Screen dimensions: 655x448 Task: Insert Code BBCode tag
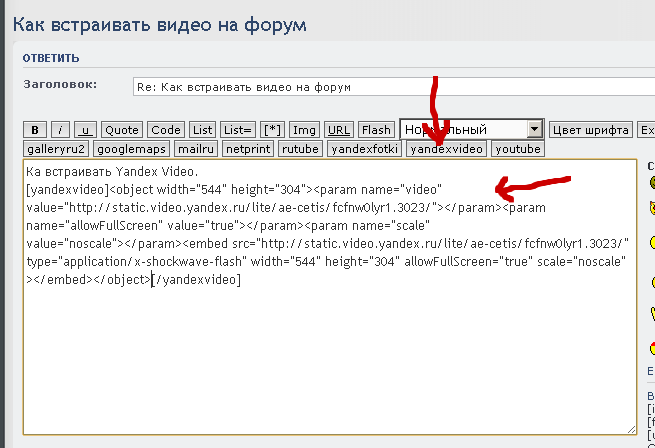166,130
